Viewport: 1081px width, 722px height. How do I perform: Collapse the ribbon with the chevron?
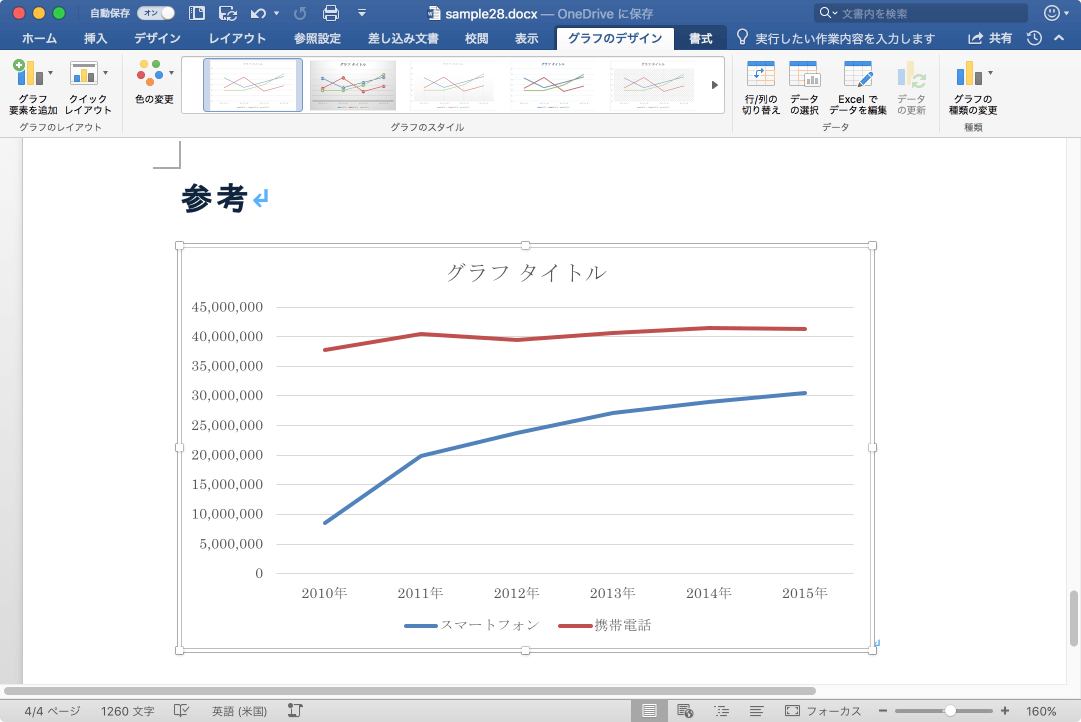1059,39
